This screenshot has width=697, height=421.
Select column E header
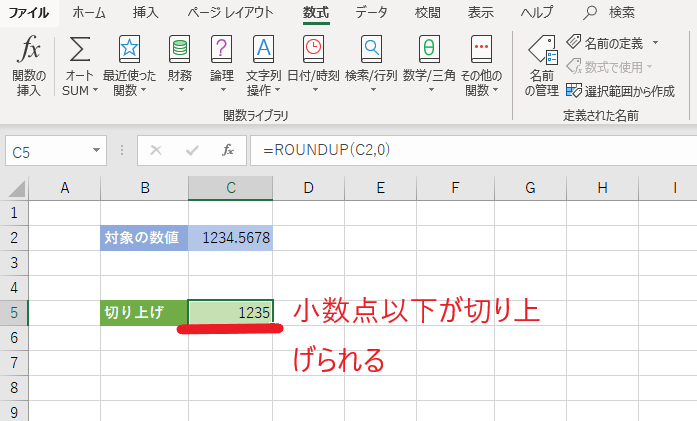click(381, 188)
